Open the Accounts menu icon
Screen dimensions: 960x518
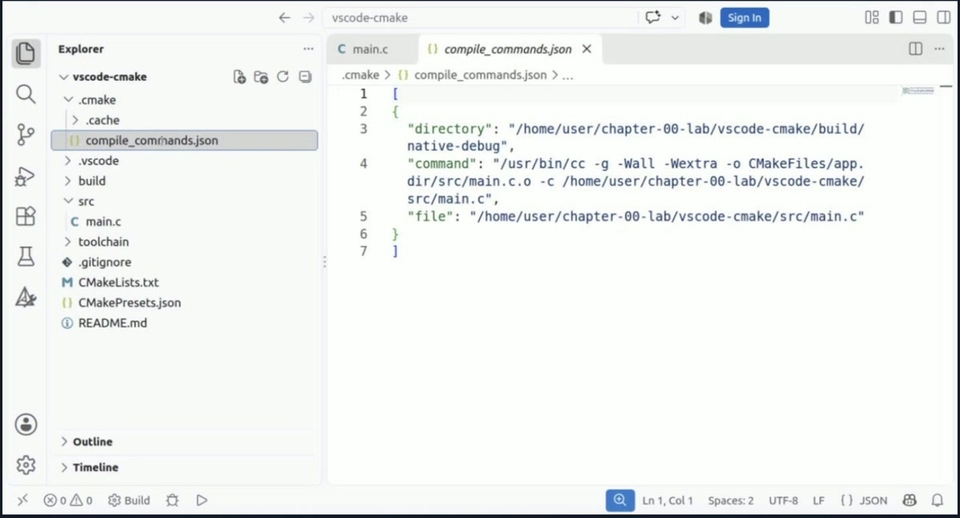[x=26, y=424]
